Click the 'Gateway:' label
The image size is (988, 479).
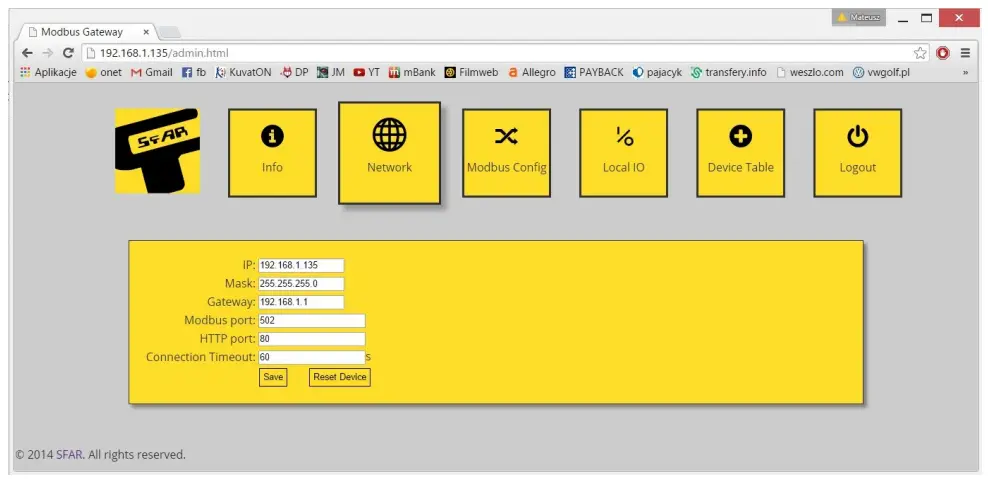231,302
